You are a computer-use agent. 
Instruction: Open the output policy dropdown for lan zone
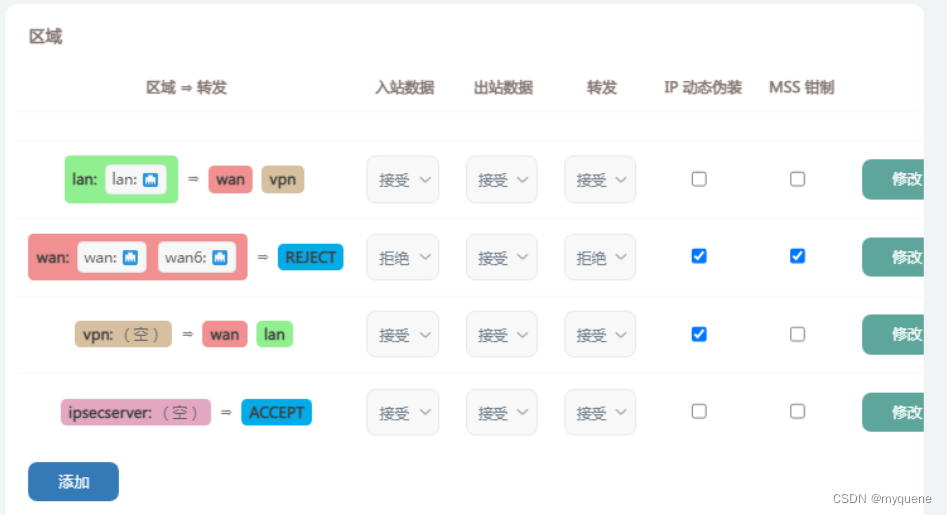pos(501,180)
